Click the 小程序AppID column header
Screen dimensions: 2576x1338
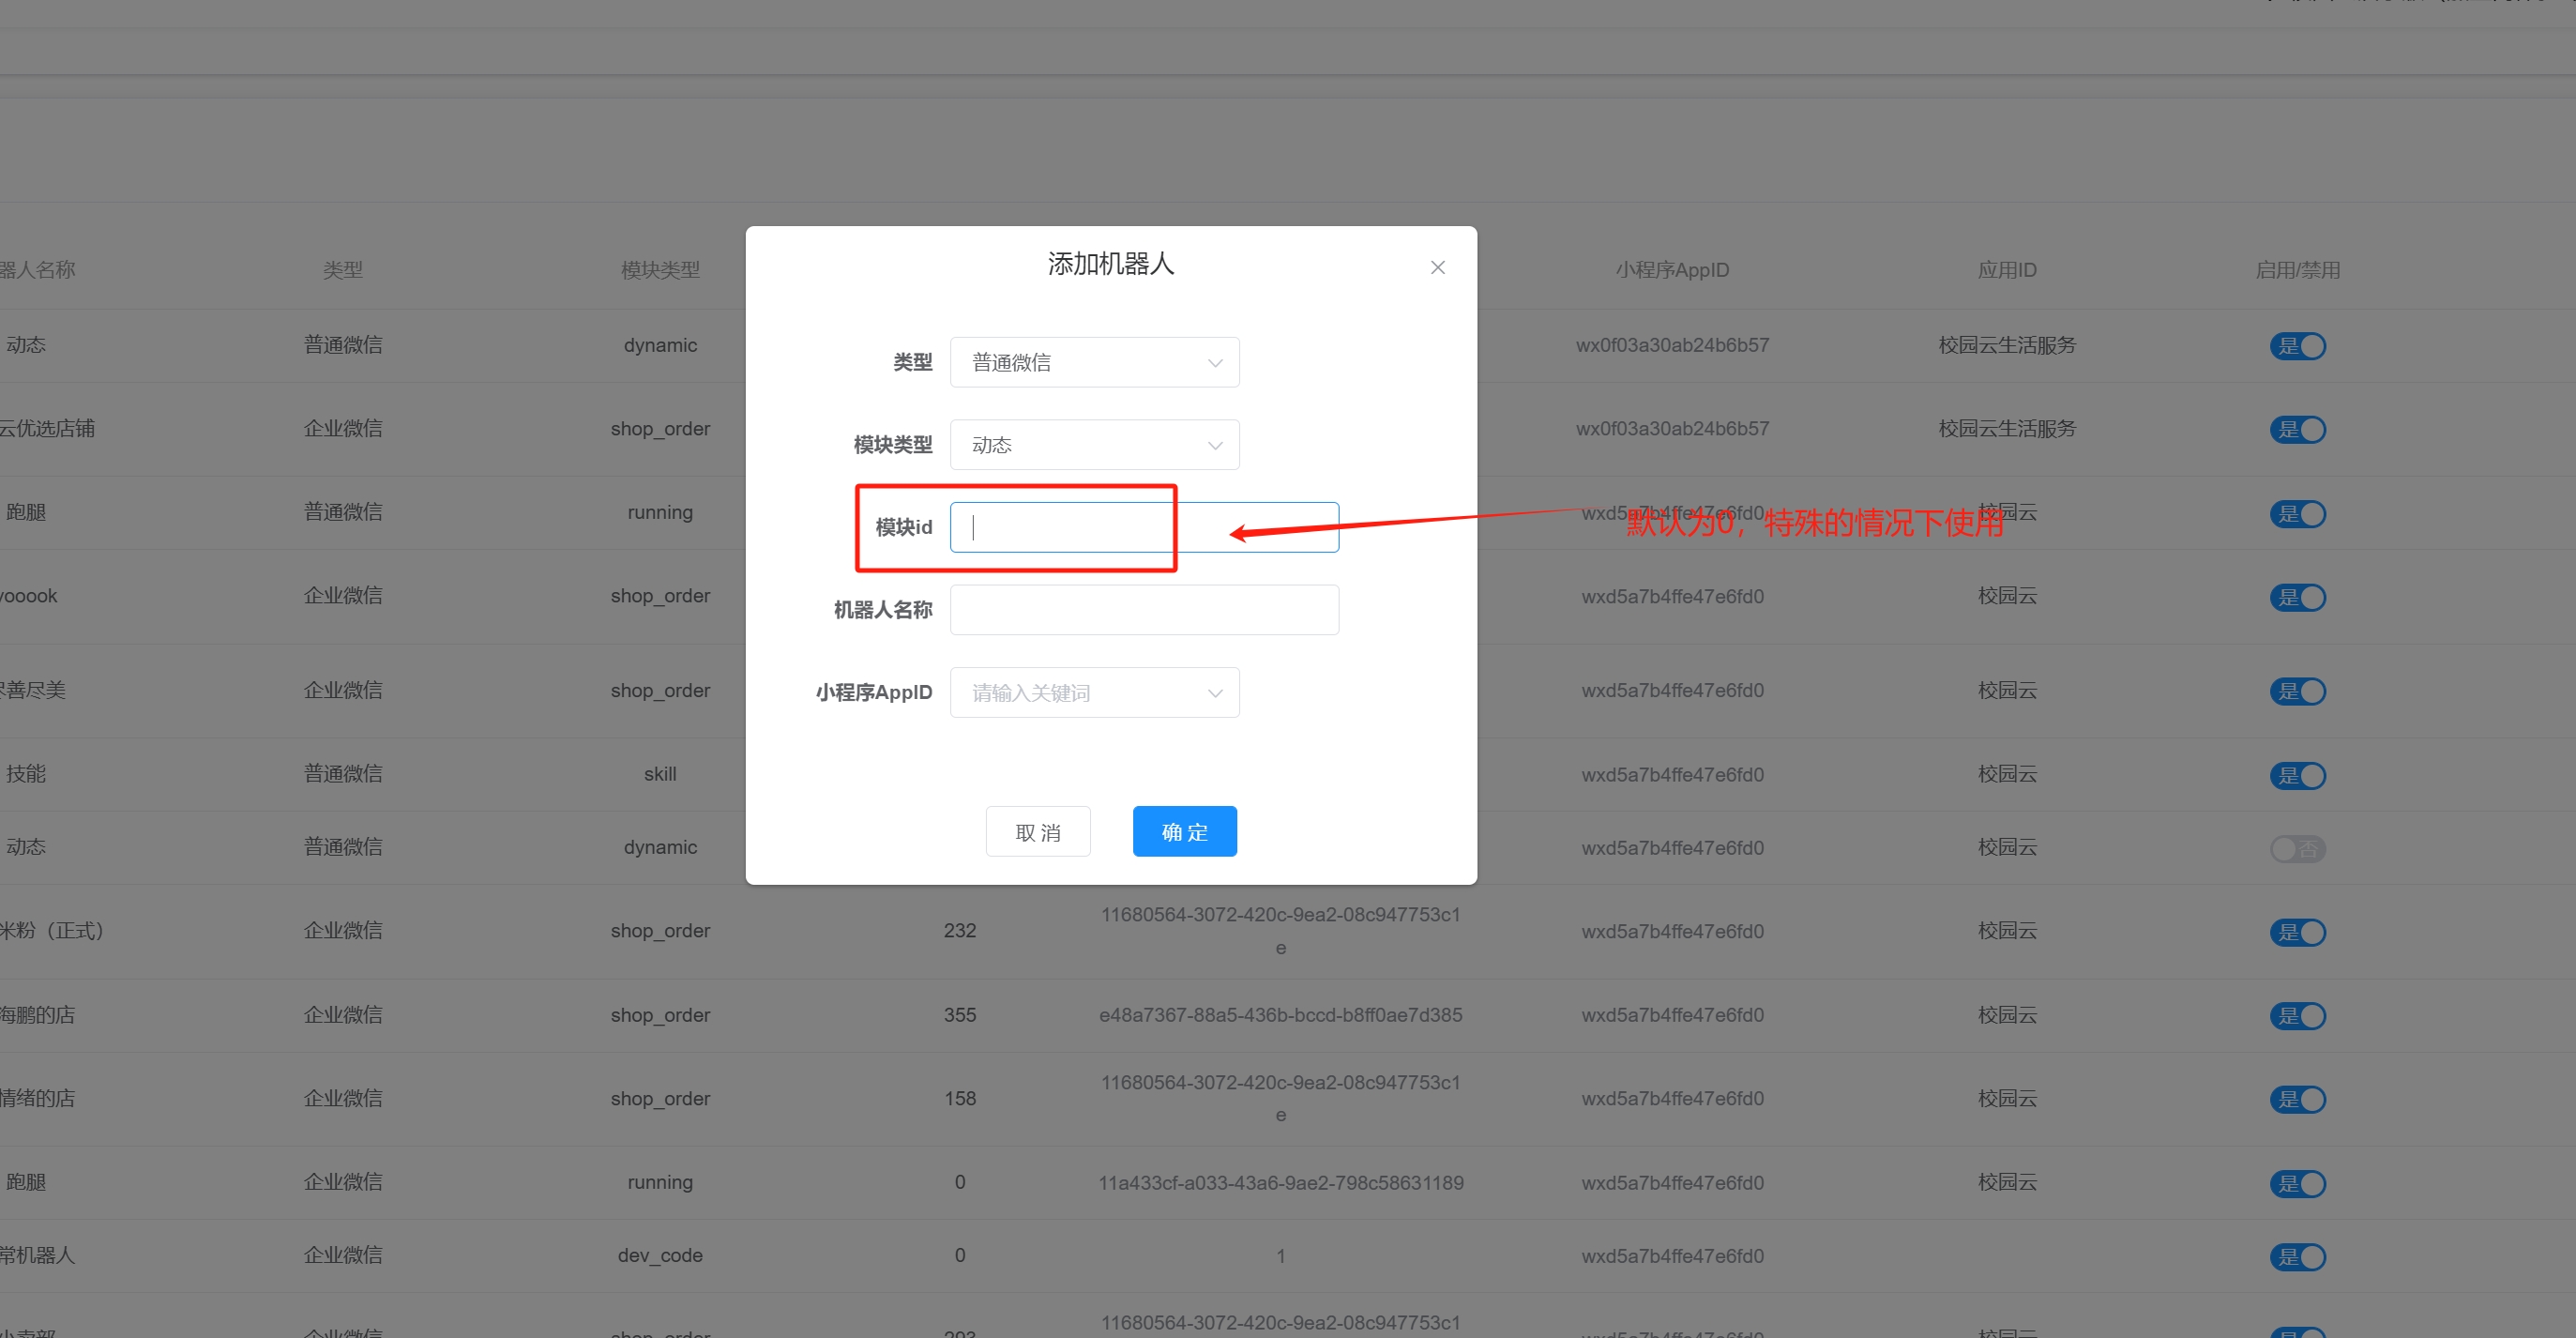tap(1672, 270)
